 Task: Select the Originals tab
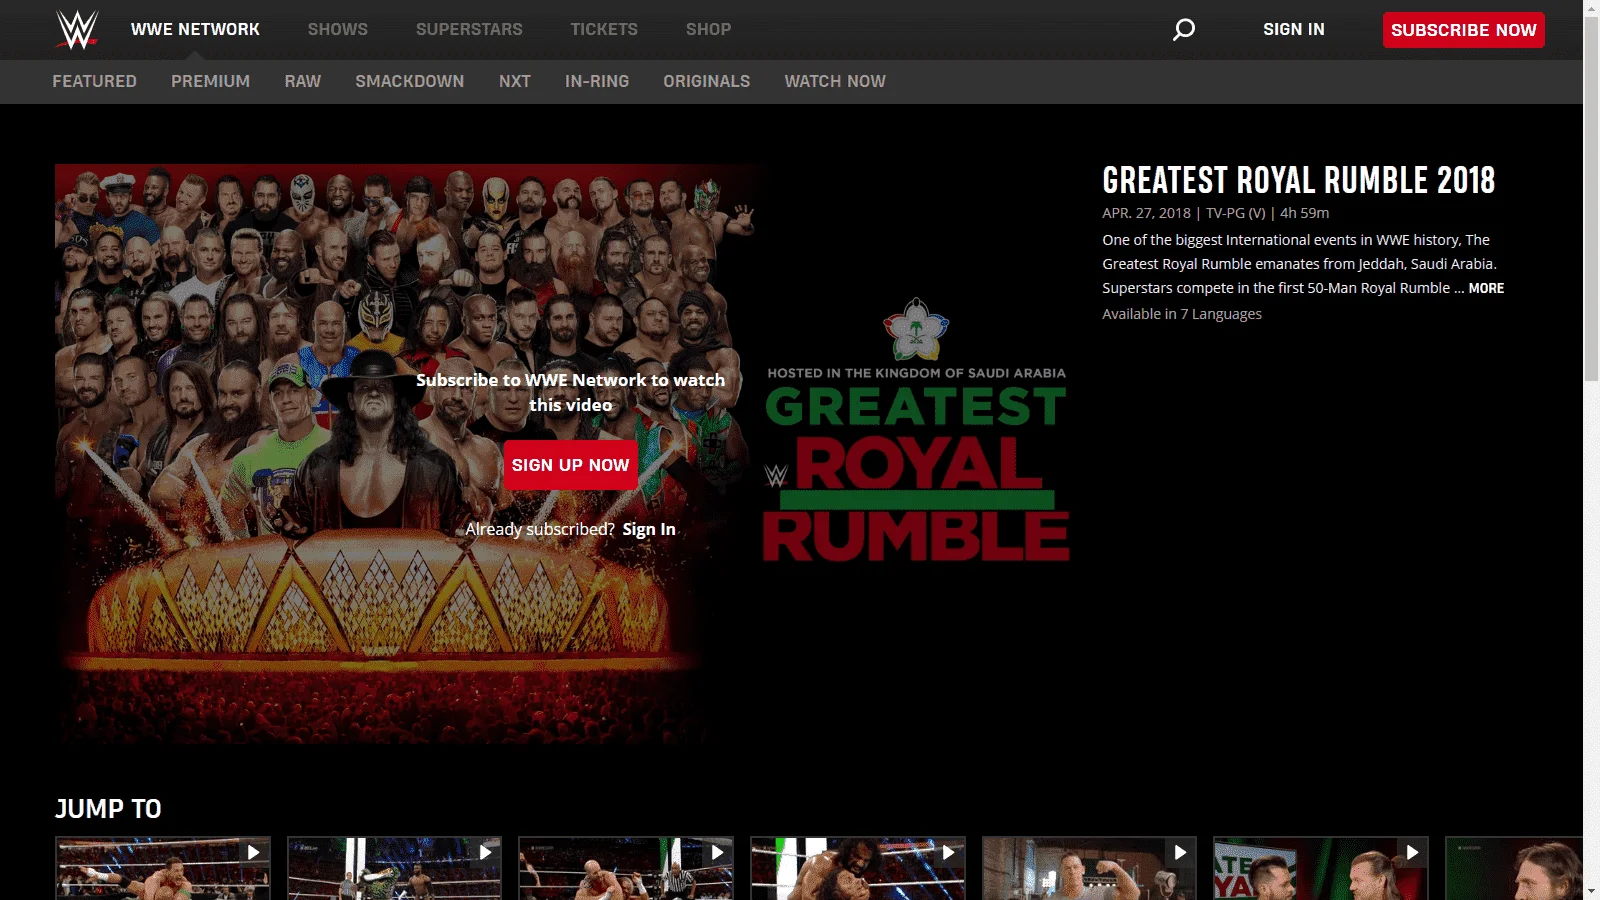[707, 82]
